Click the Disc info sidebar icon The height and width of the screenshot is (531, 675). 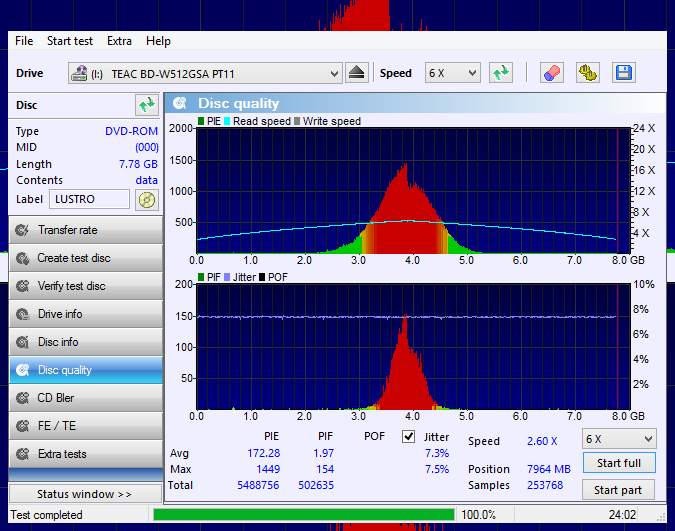pos(22,342)
